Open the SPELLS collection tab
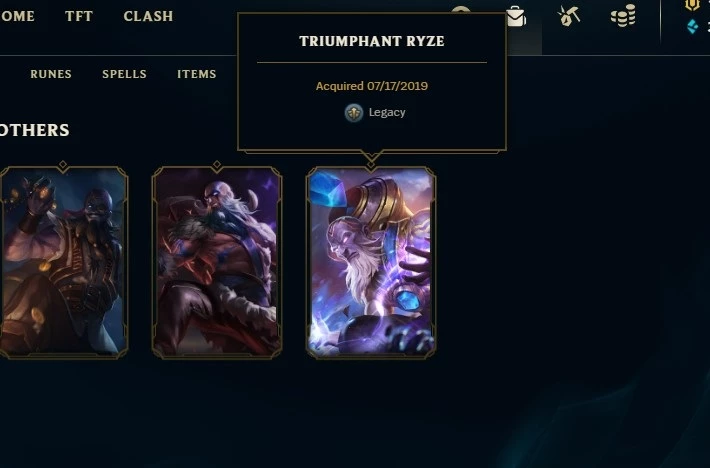 point(124,74)
